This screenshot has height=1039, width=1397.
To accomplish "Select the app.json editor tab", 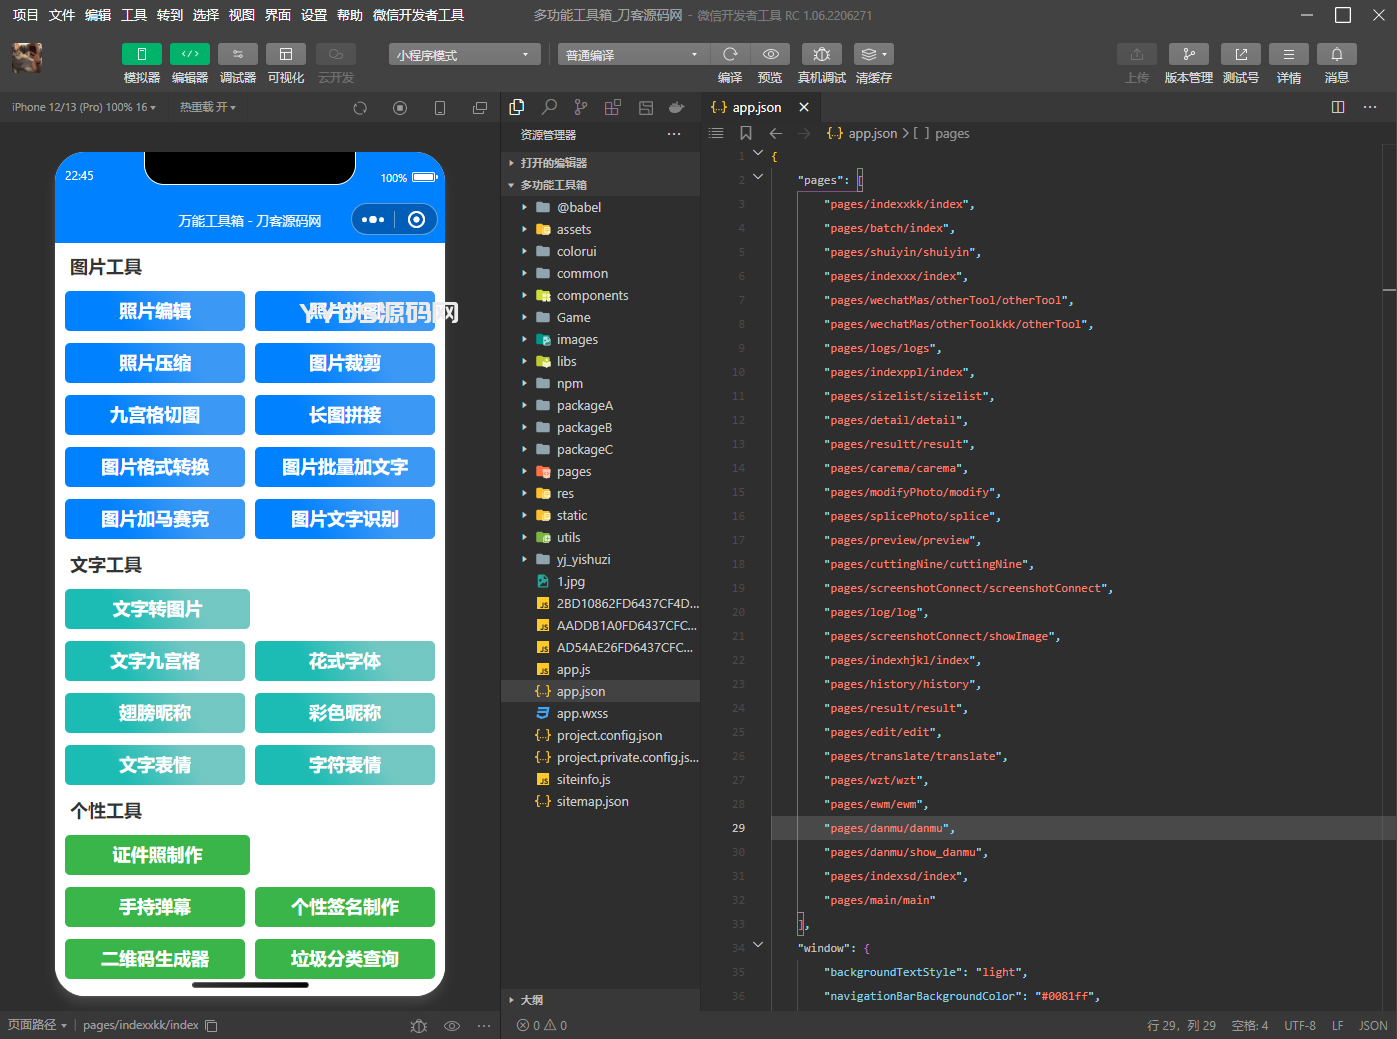I will coord(756,107).
